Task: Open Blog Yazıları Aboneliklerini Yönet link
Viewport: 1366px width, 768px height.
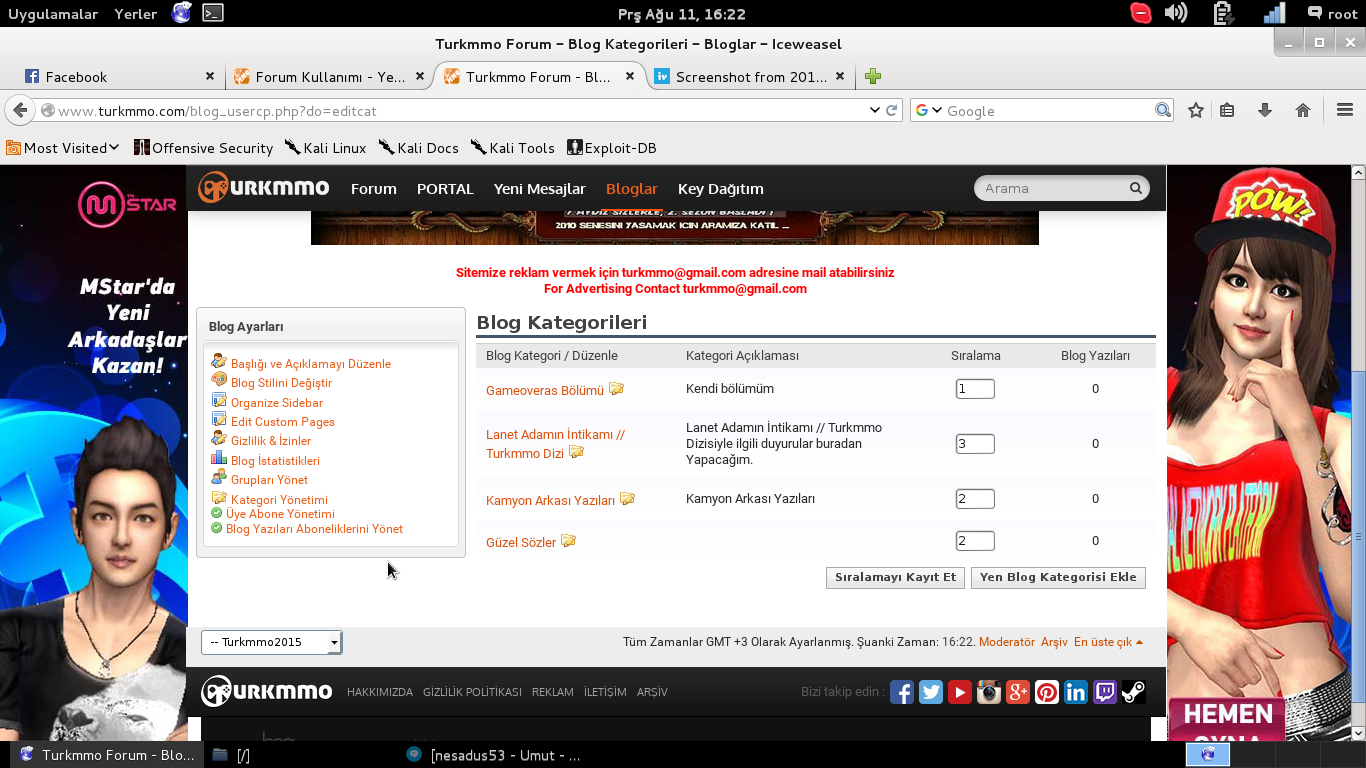Action: pyautogui.click(x=314, y=529)
